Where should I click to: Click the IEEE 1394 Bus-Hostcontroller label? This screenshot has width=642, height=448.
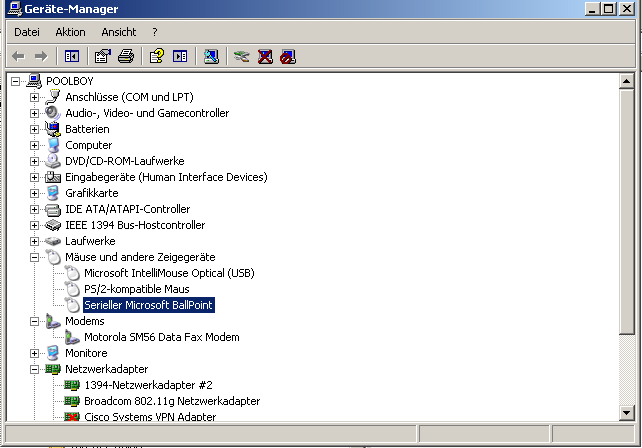pyautogui.click(x=135, y=225)
